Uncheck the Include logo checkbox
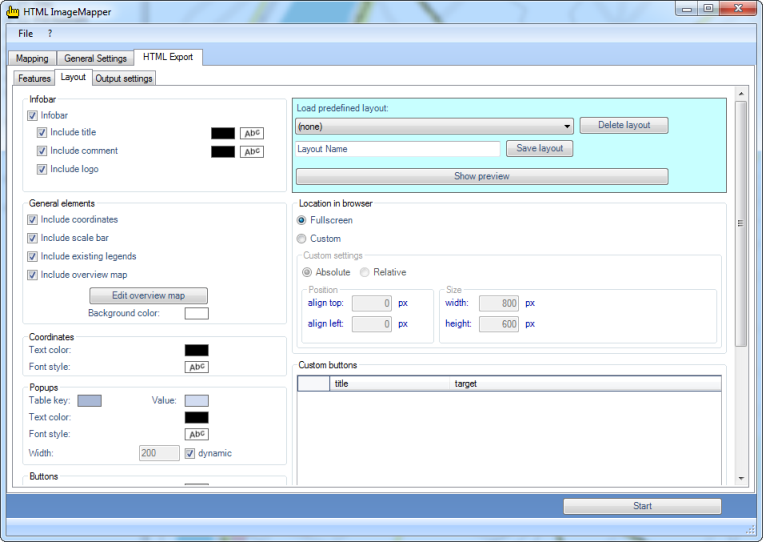763x542 pixels. (42, 170)
